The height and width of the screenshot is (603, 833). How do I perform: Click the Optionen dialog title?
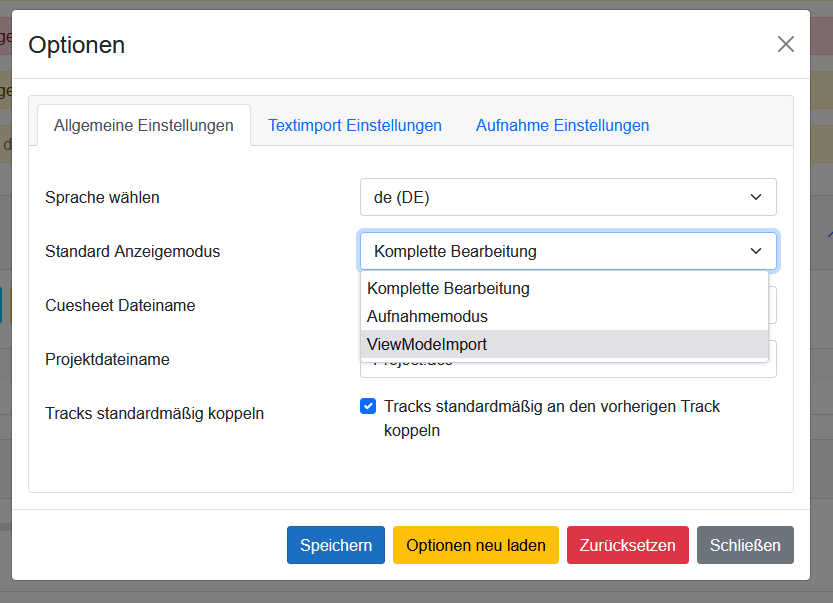[x=76, y=45]
